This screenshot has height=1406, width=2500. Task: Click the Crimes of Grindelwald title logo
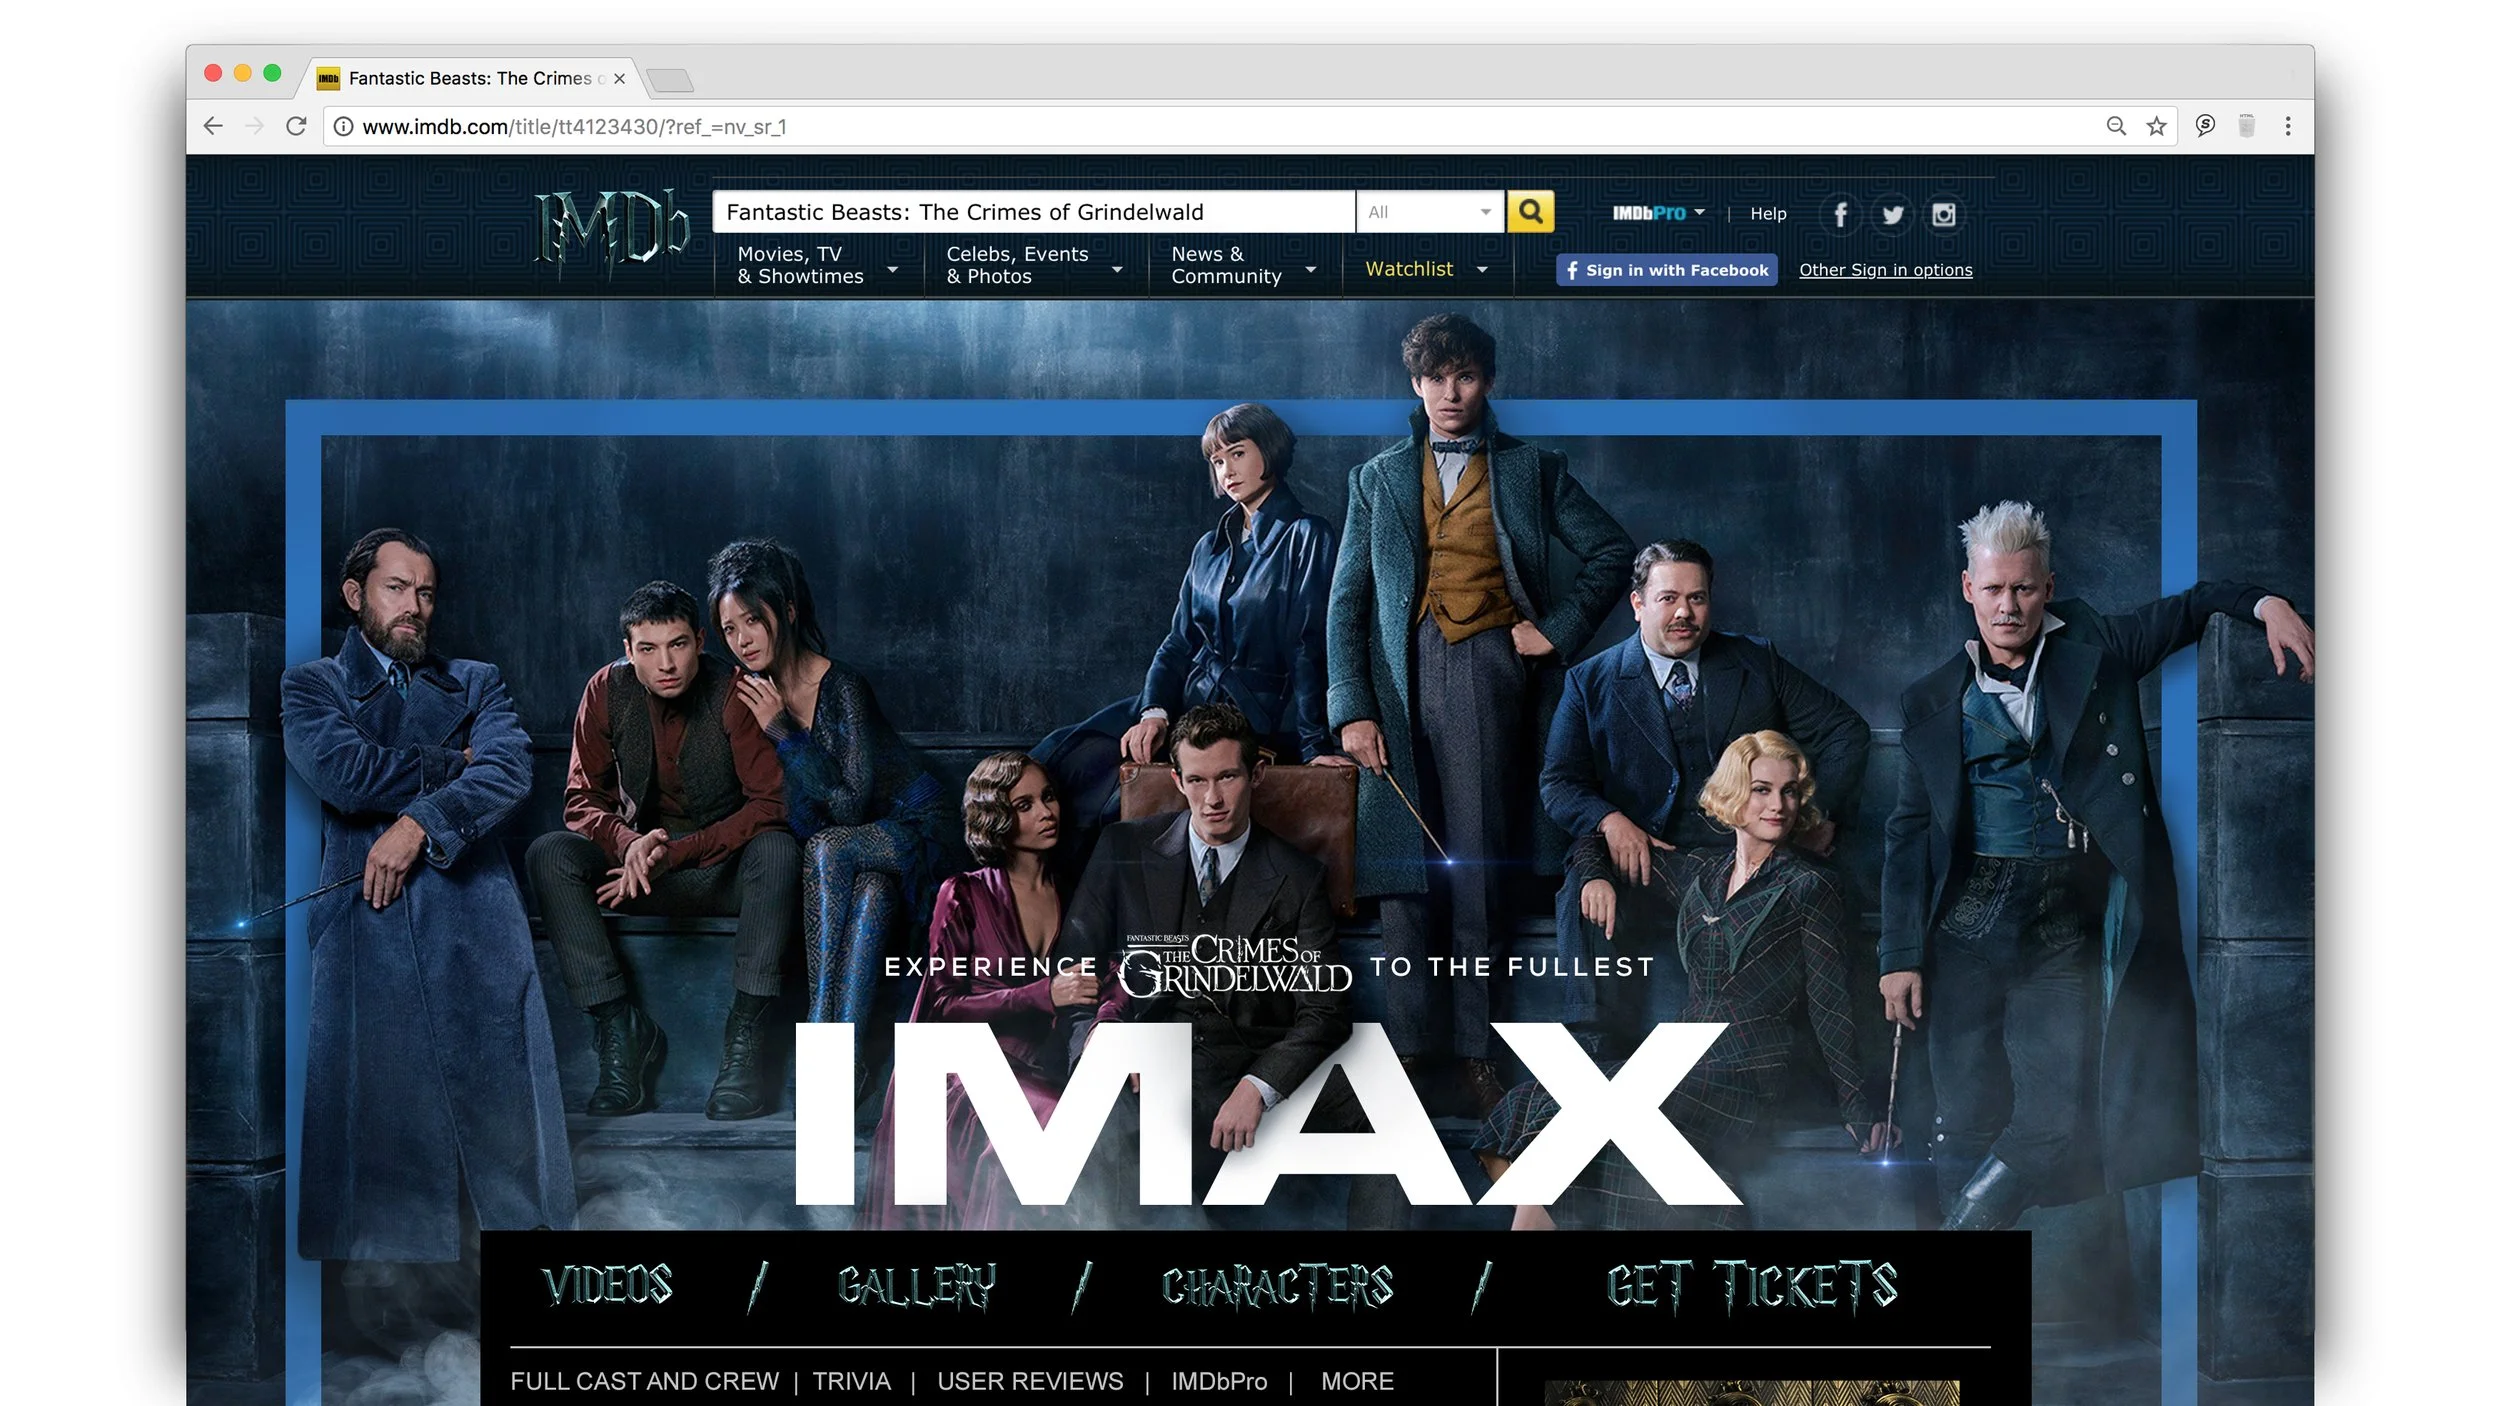[x=1234, y=964]
